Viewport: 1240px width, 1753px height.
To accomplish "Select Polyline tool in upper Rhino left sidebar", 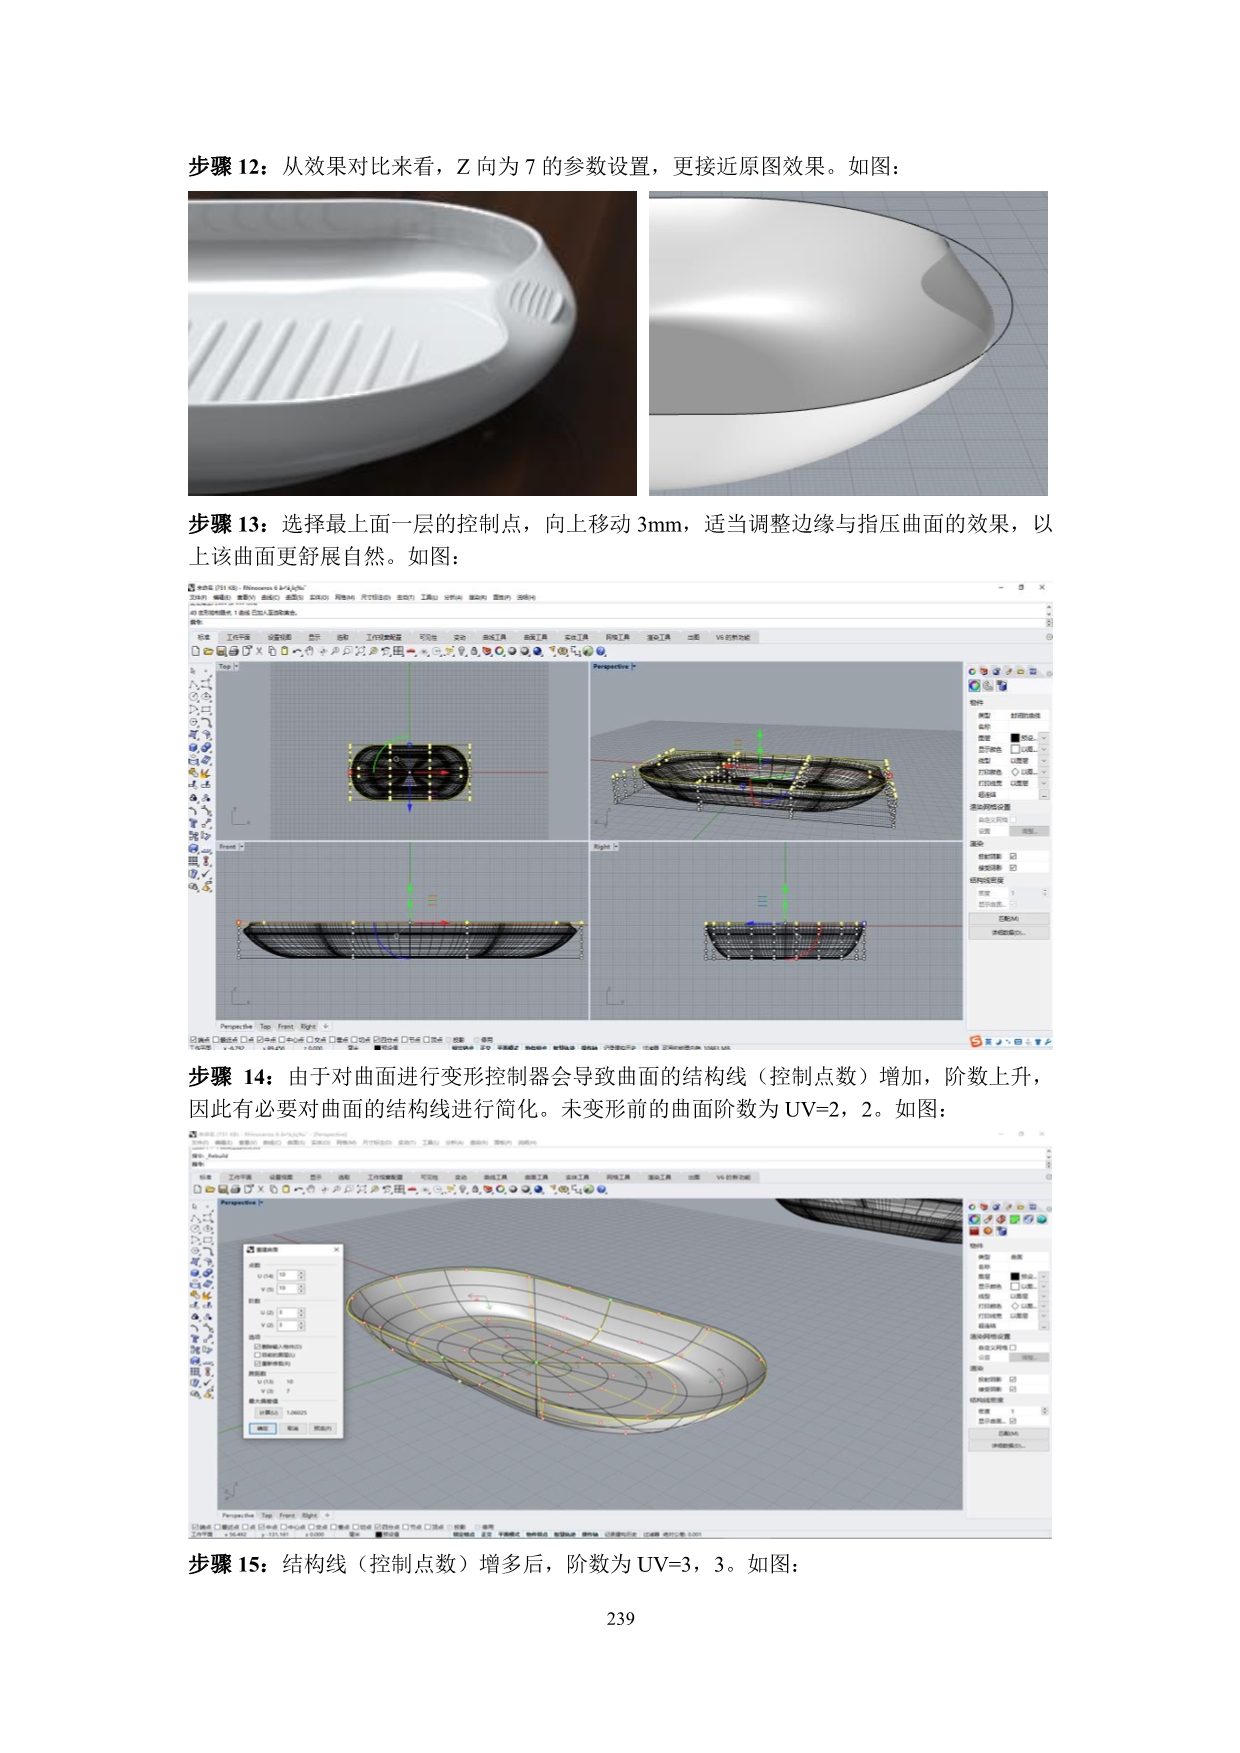I will 195,685.
